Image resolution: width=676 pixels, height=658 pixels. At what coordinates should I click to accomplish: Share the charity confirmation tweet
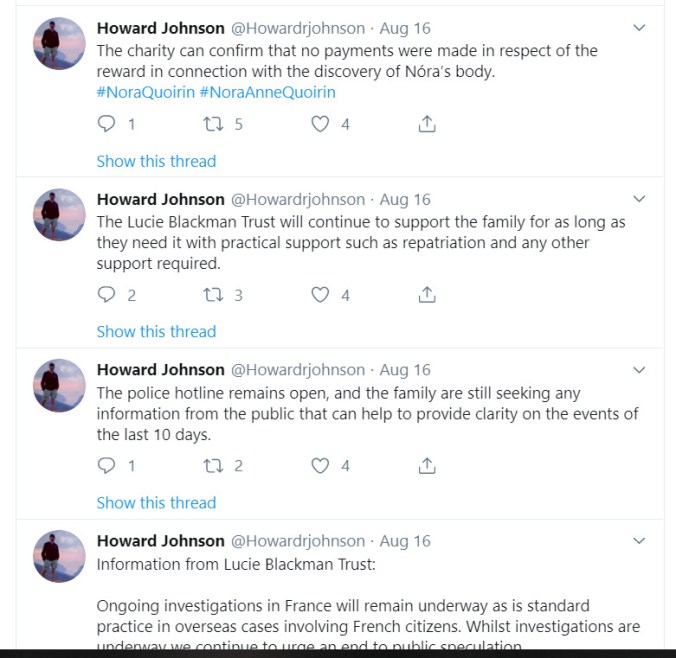pos(426,124)
